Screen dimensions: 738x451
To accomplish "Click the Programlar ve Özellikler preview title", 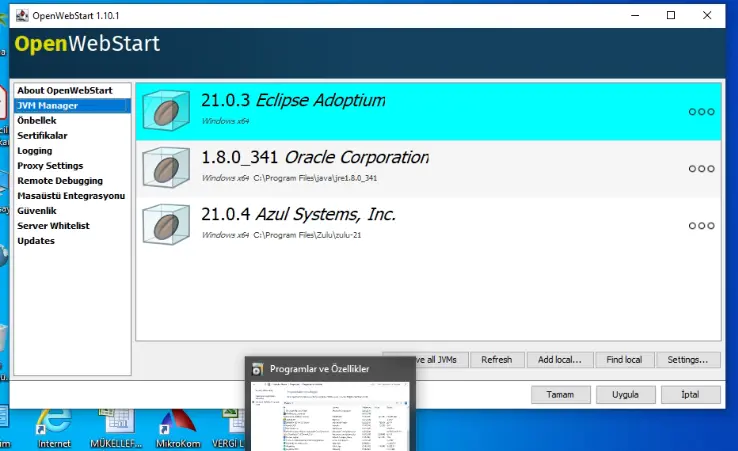I will pyautogui.click(x=320, y=369).
